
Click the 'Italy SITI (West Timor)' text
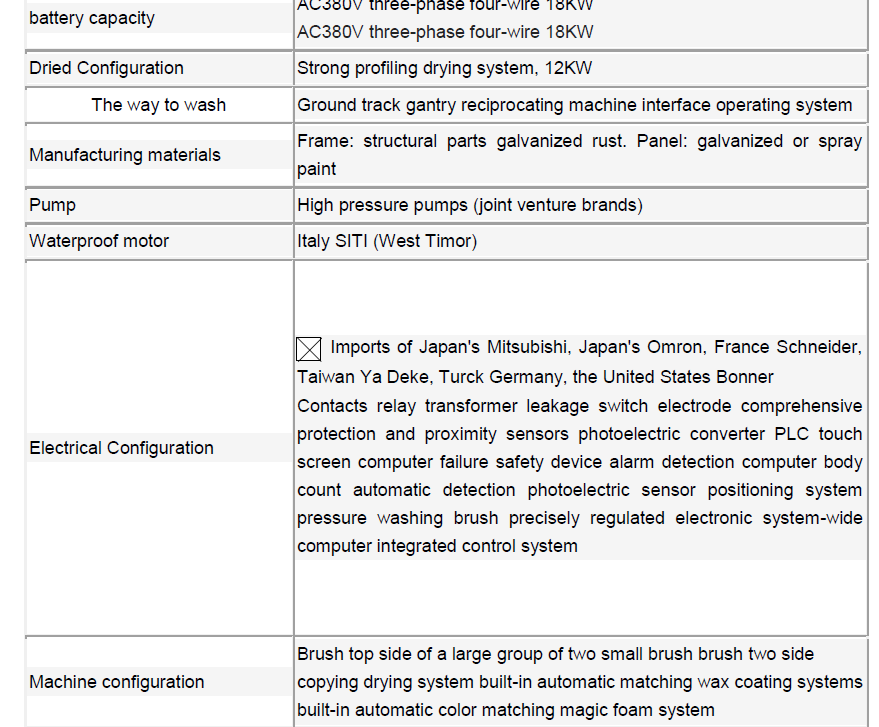pyautogui.click(x=387, y=241)
